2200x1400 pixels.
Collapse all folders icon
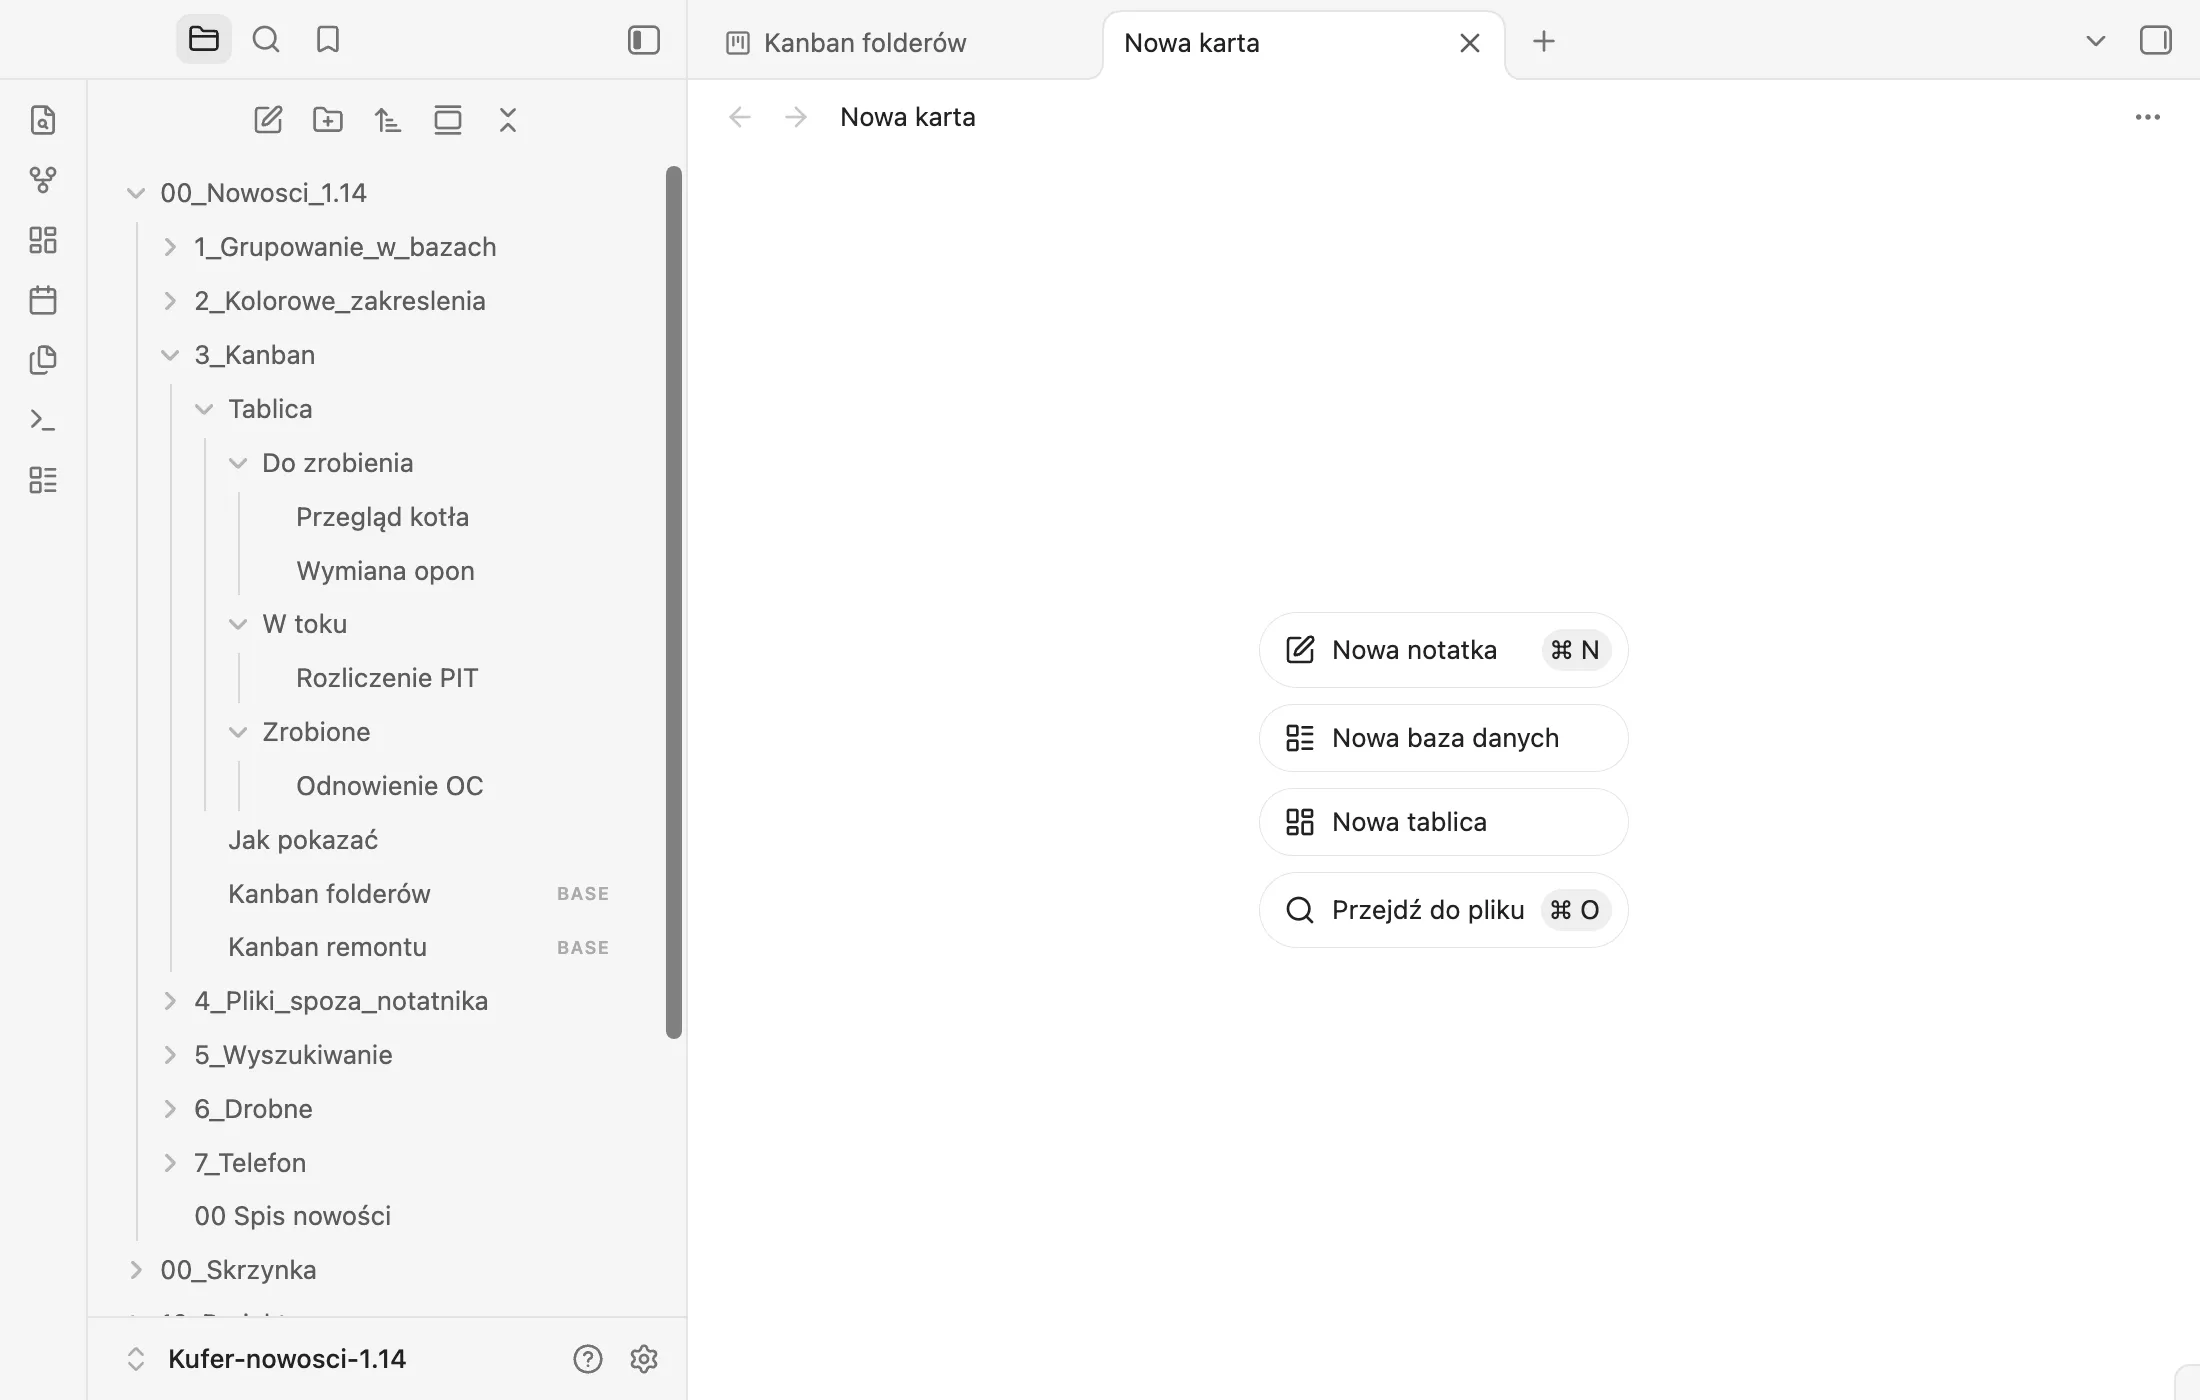tap(508, 120)
